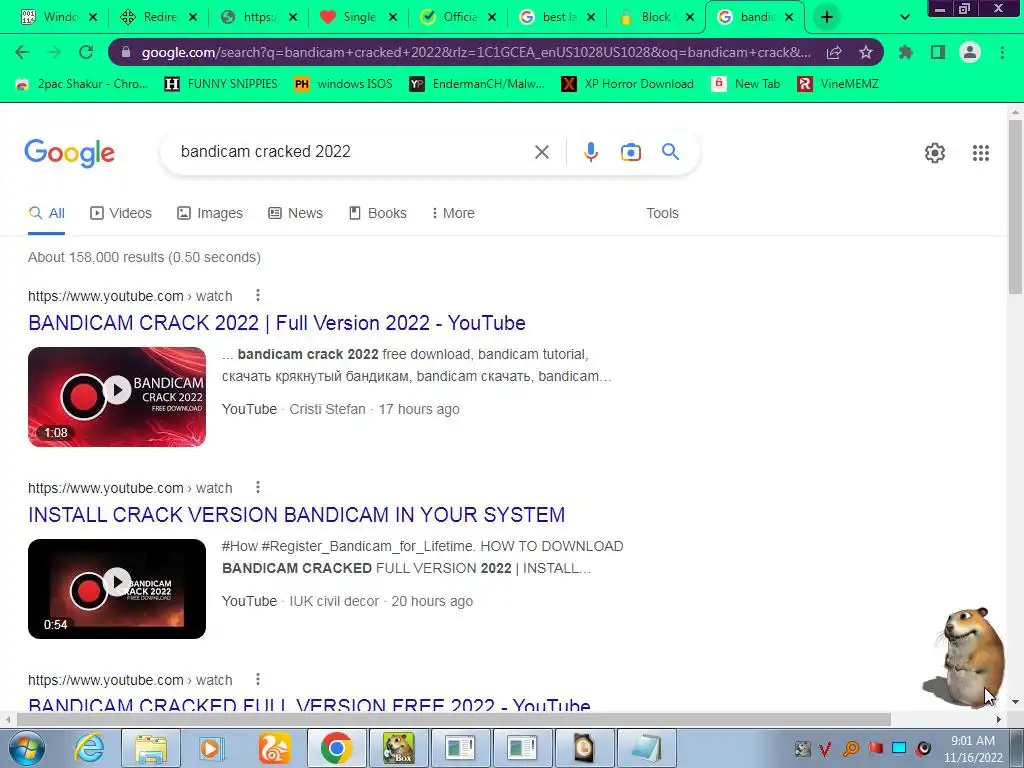Expand the More search filters menu
This screenshot has width=1024, height=768.
click(x=453, y=213)
